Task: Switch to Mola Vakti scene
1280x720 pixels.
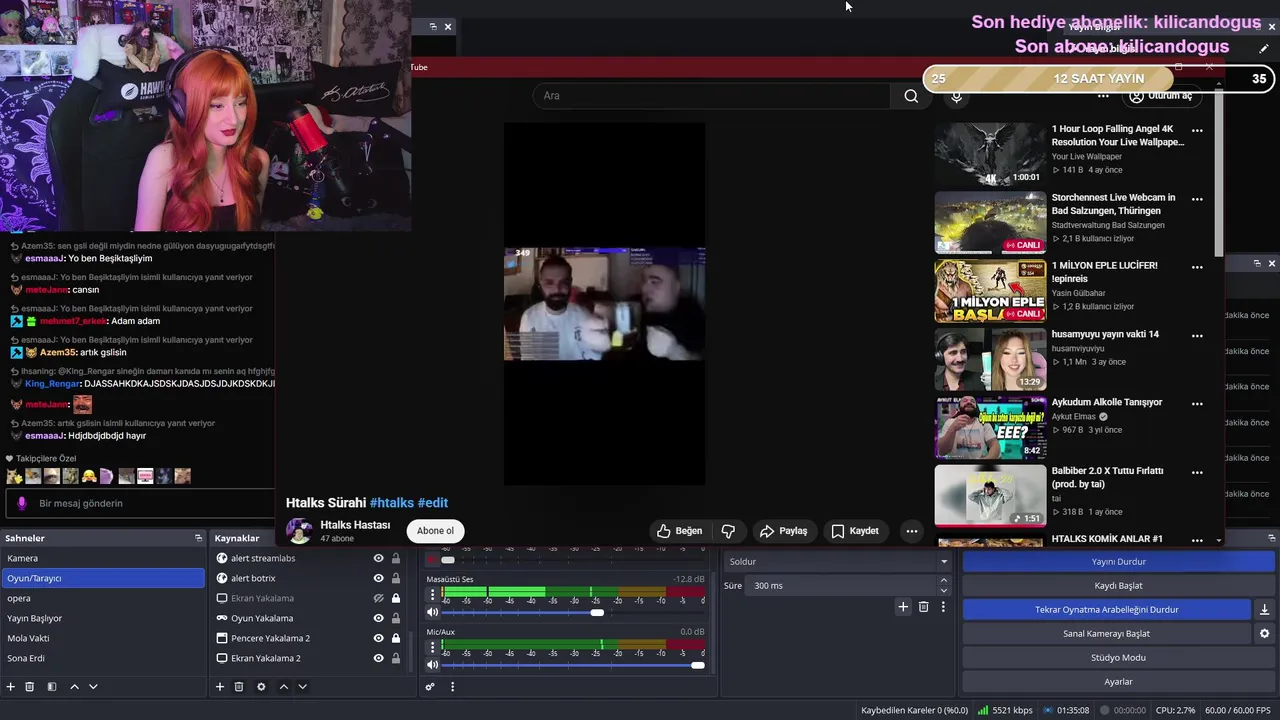Action: (x=102, y=638)
